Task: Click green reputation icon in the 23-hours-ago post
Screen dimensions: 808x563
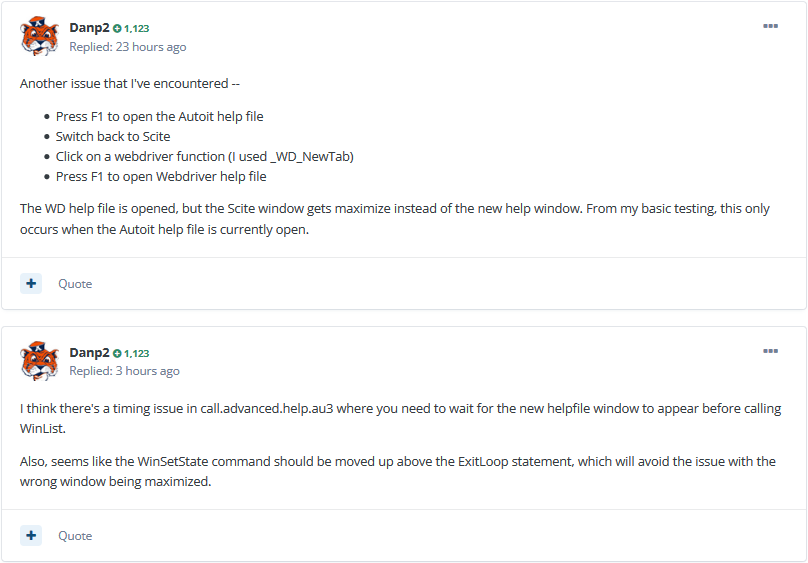Action: point(117,29)
